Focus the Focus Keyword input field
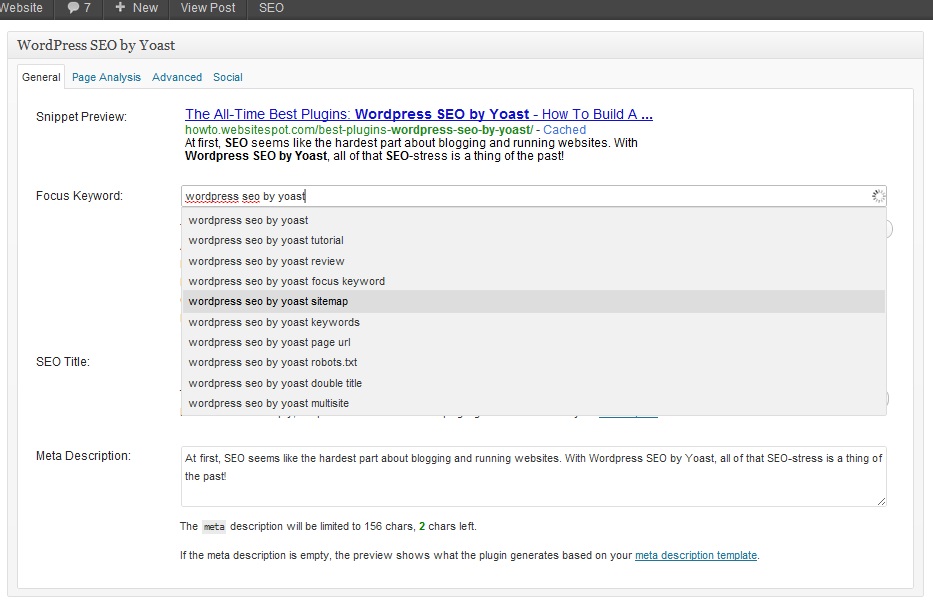Screen dimensions: 933x607 tap(533, 196)
